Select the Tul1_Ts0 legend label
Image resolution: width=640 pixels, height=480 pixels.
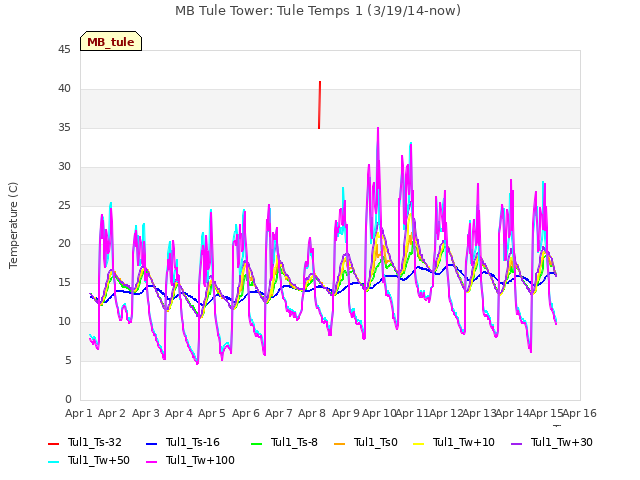pos(376,442)
